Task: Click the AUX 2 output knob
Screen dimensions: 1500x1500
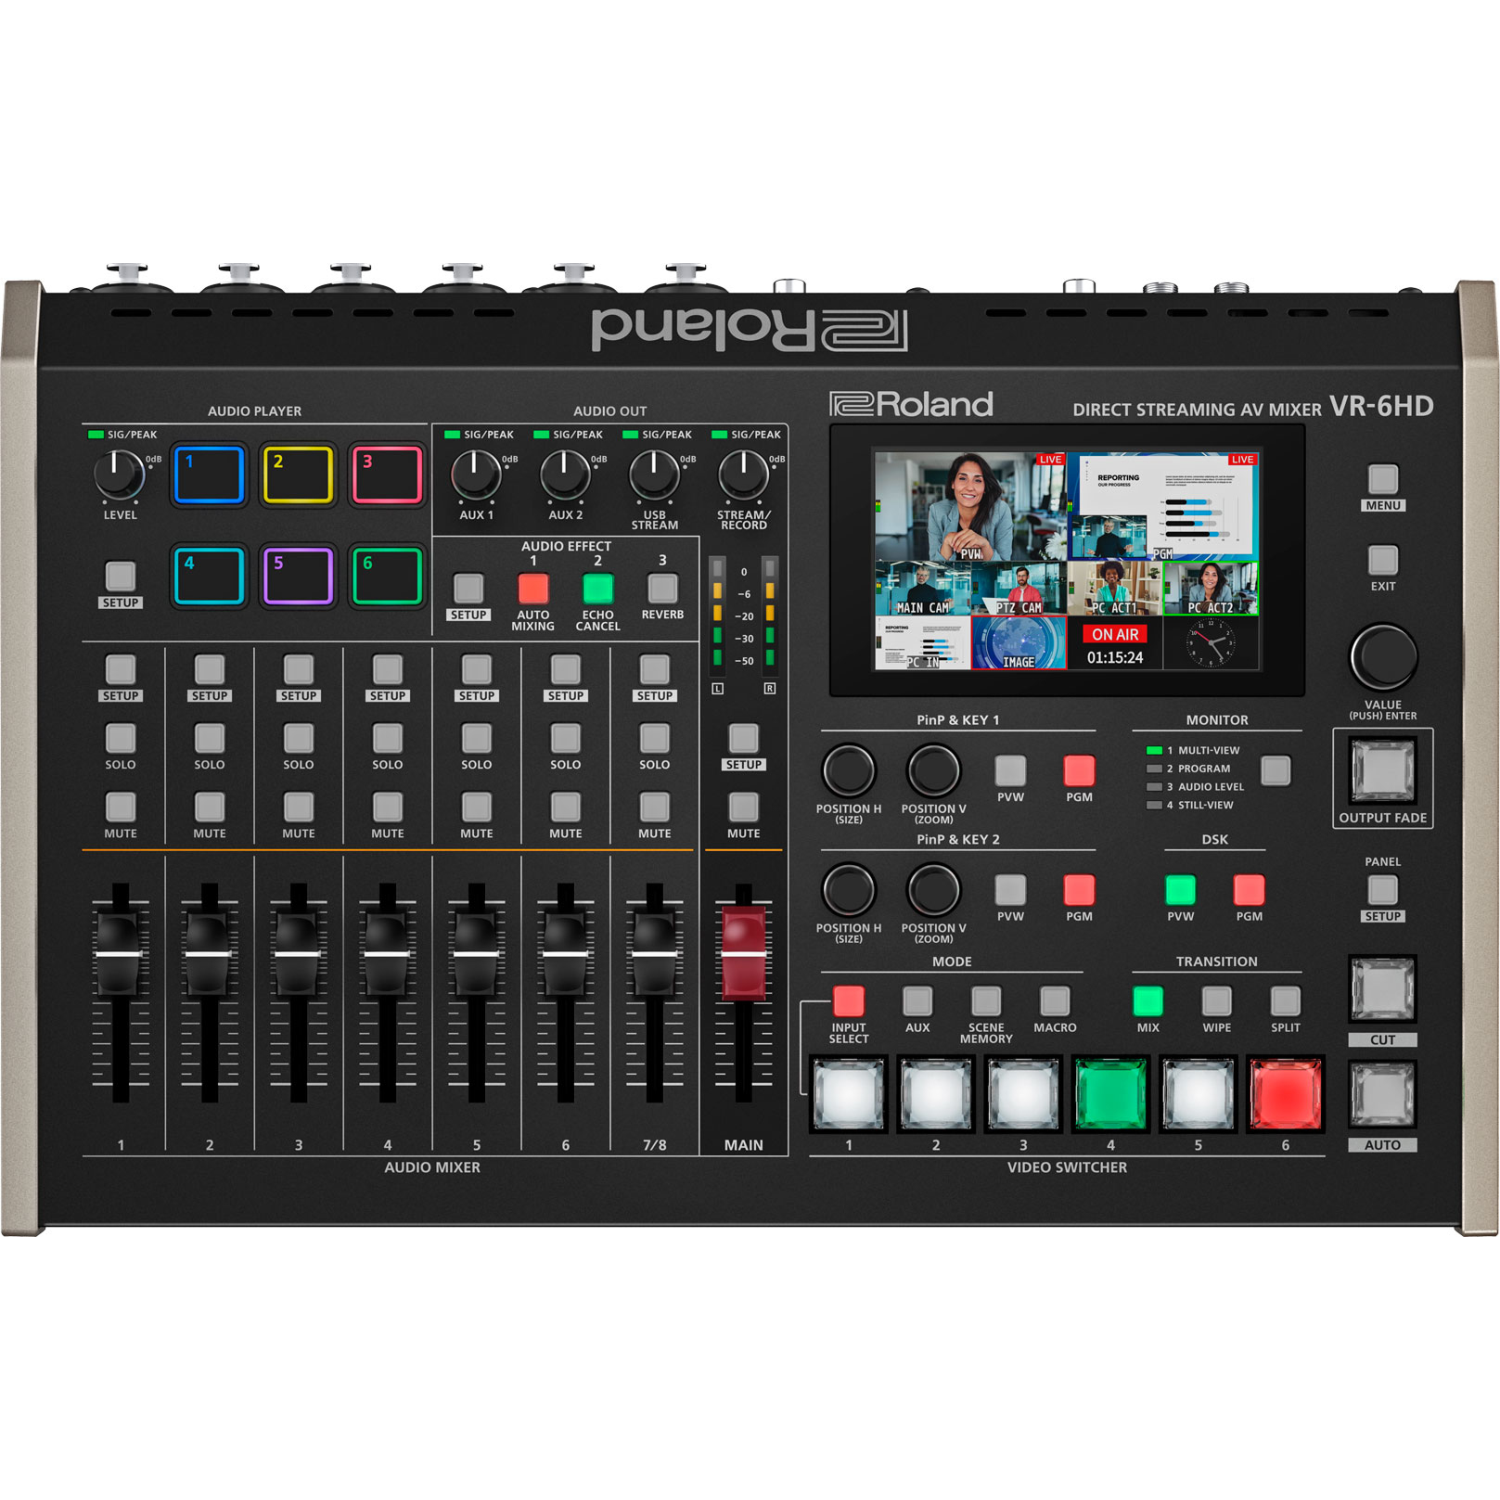Action: 565,475
